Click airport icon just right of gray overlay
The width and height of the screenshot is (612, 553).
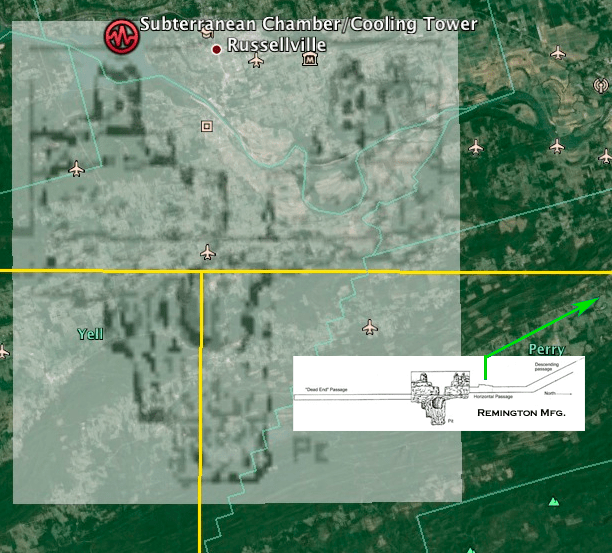click(x=474, y=147)
